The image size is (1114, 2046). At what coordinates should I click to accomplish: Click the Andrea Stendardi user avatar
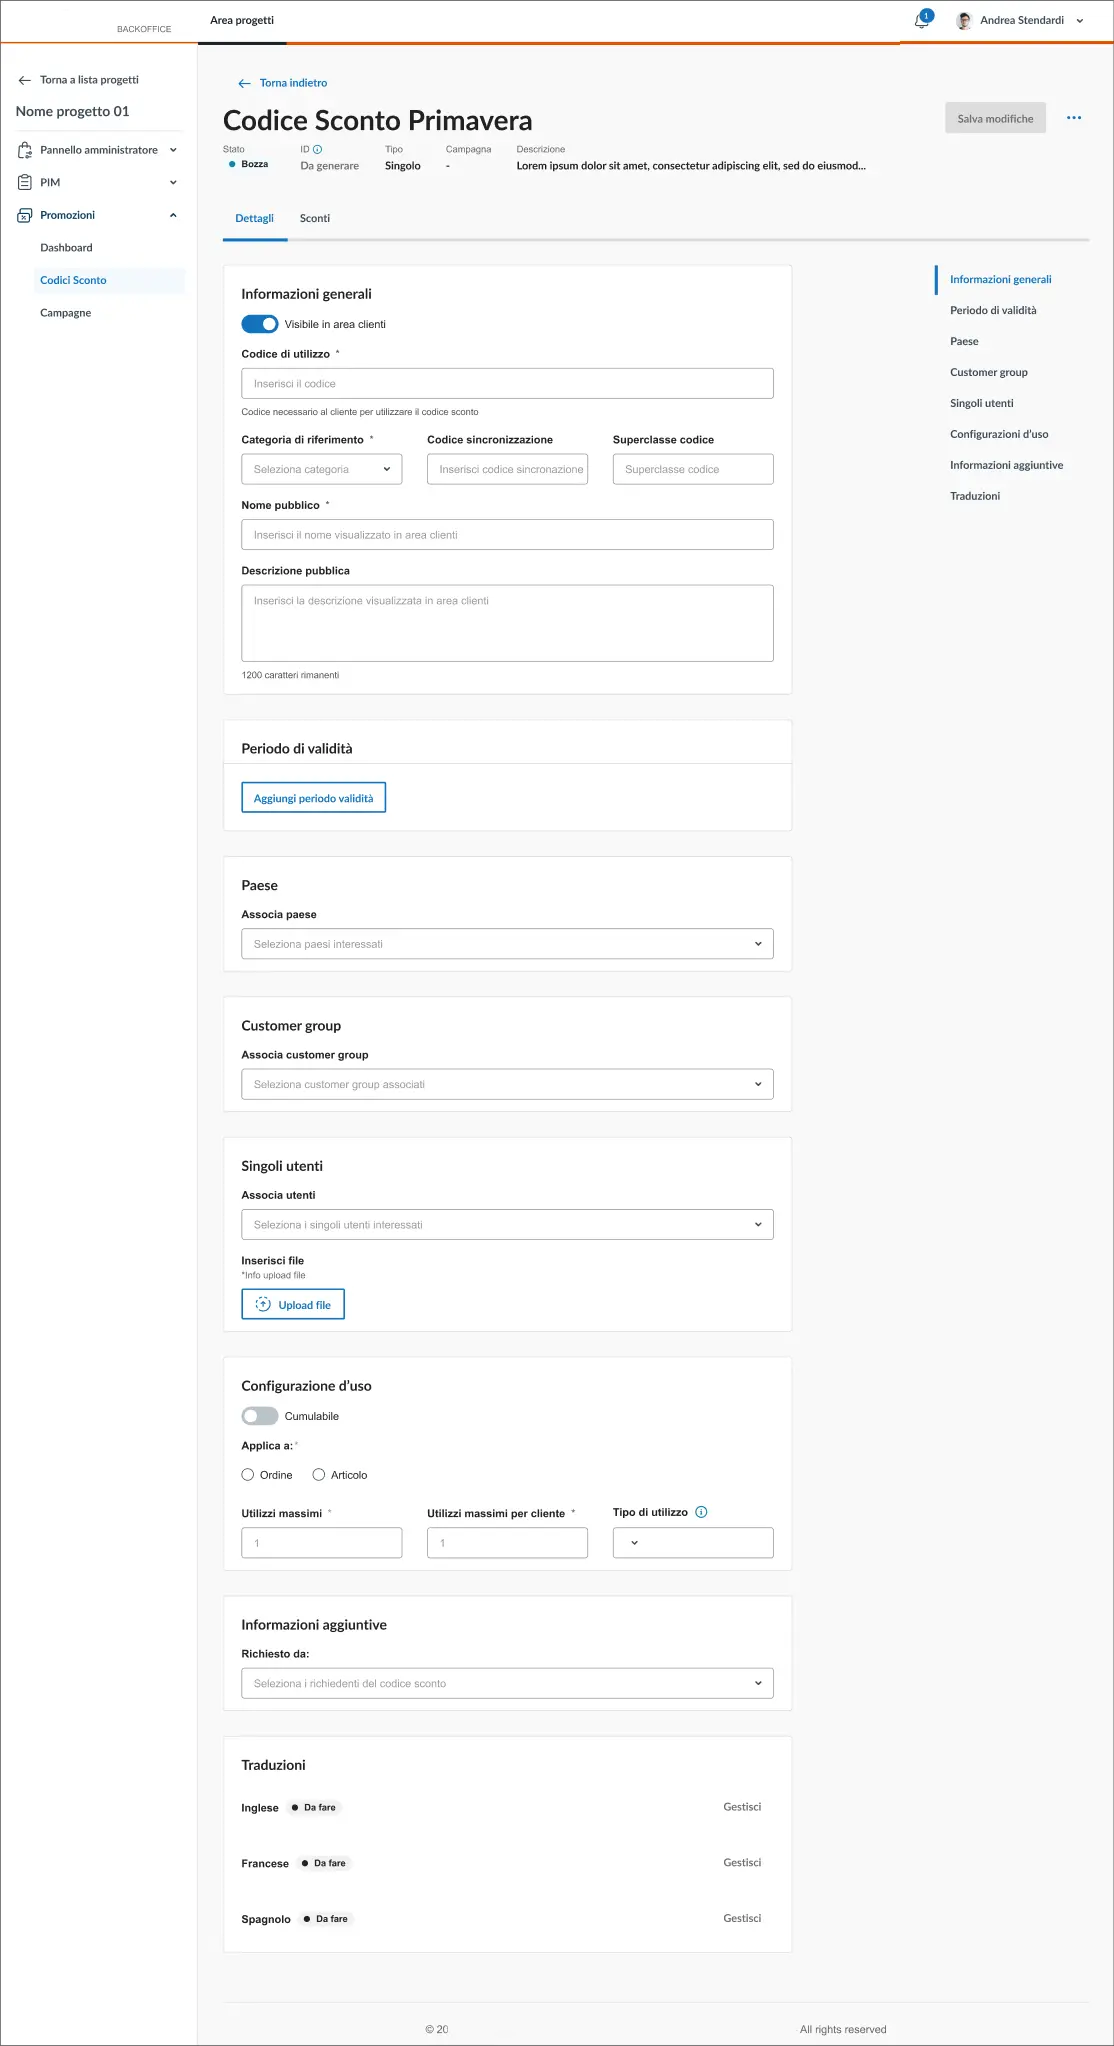(964, 21)
